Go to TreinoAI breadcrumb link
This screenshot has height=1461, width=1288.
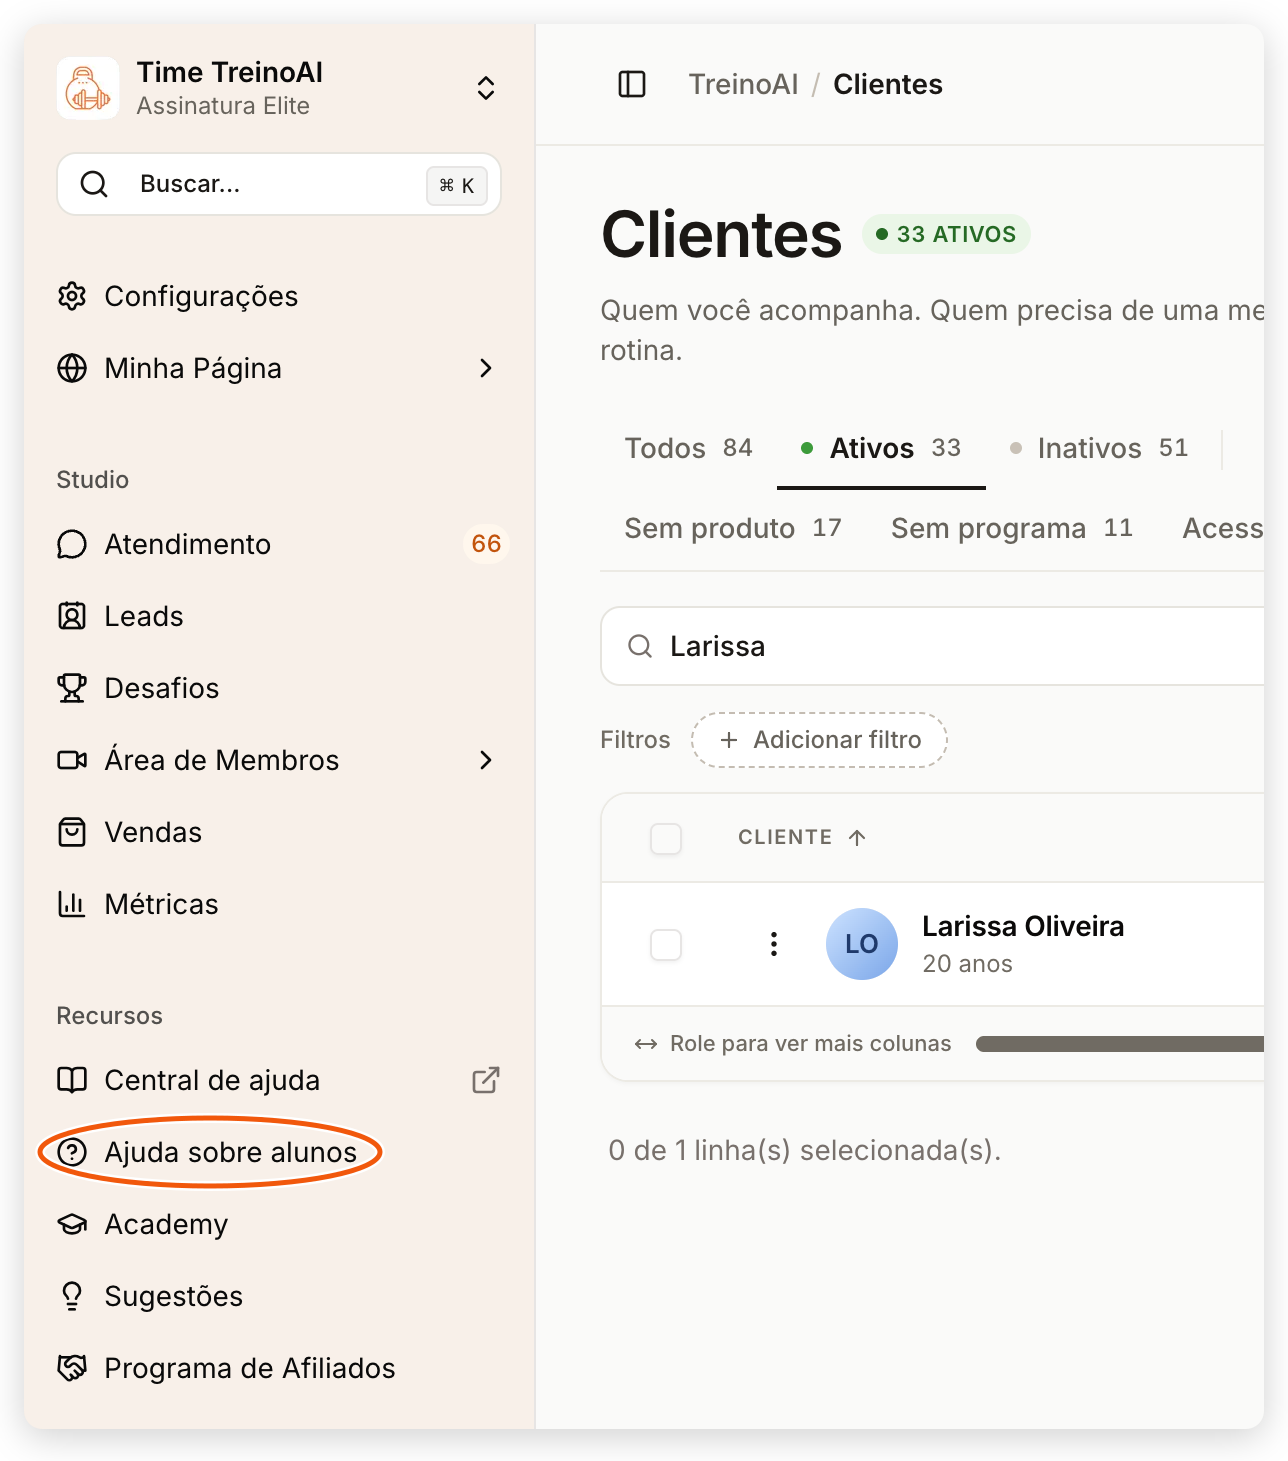(x=743, y=84)
